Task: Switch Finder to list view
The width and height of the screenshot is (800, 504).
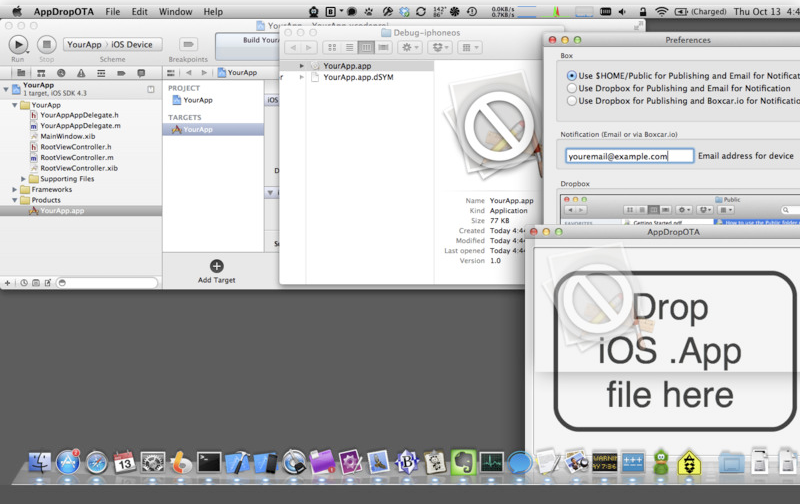Action: tap(349, 47)
